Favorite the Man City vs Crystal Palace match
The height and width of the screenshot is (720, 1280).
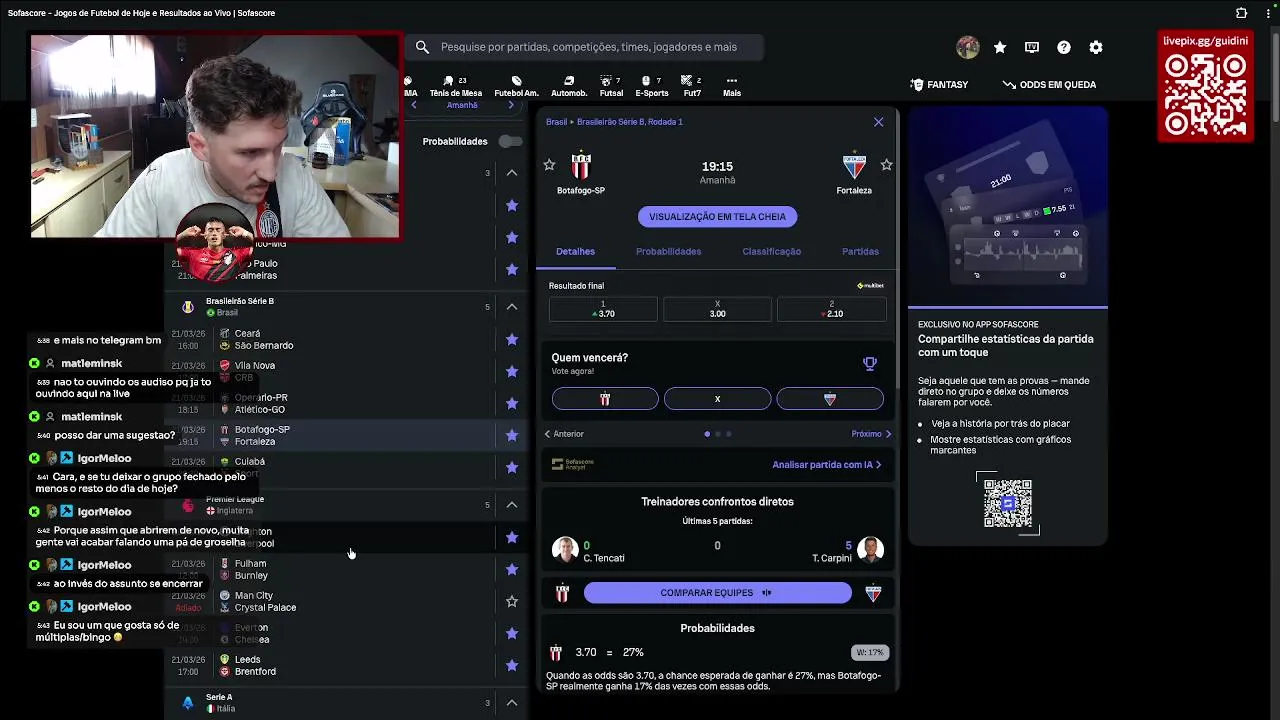[512, 601]
